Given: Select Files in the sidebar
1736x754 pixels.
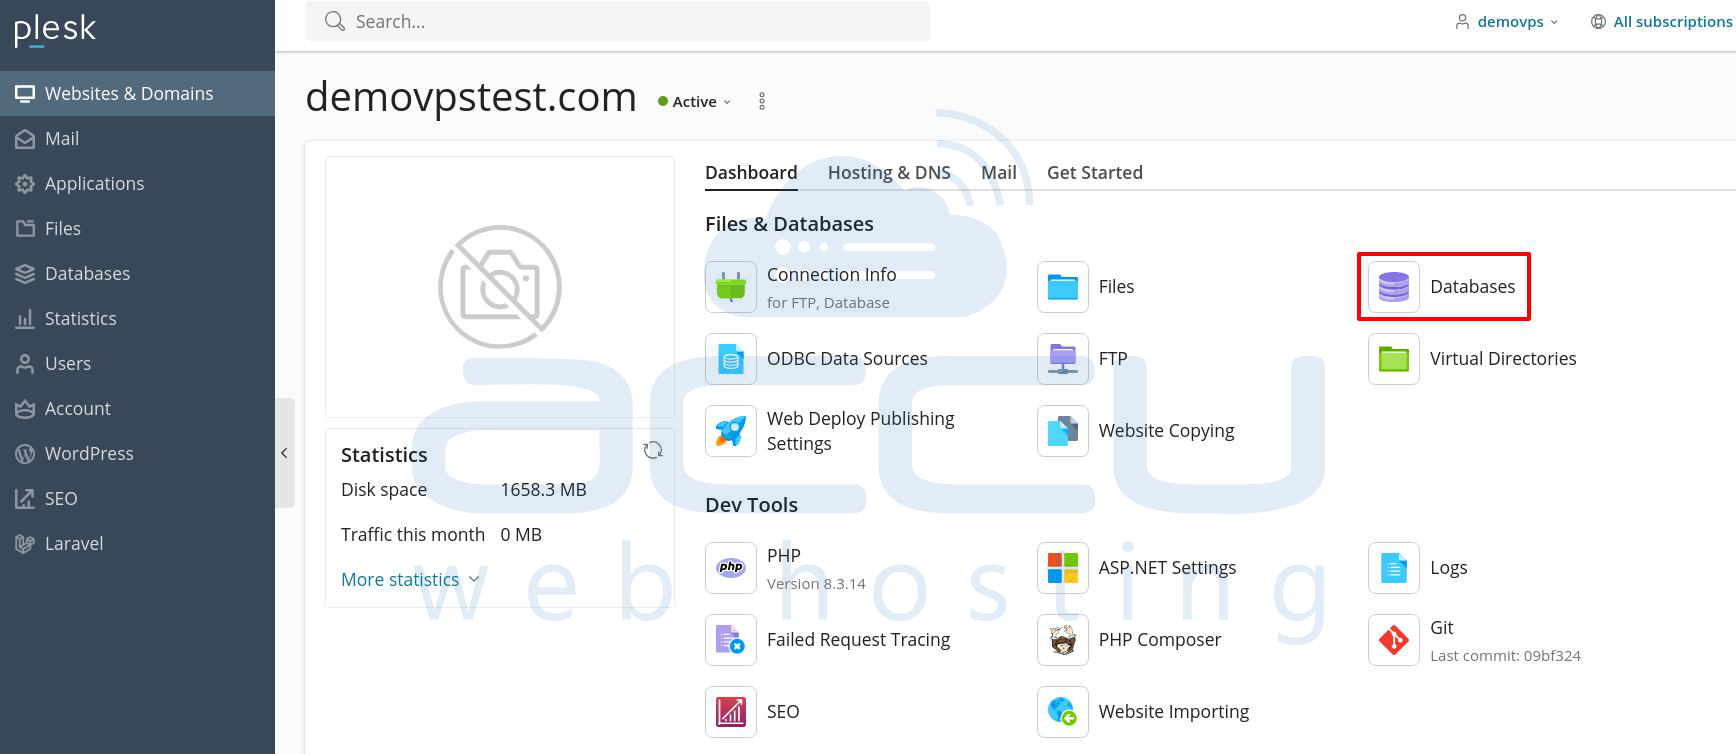Looking at the screenshot, I should pos(137,229).
